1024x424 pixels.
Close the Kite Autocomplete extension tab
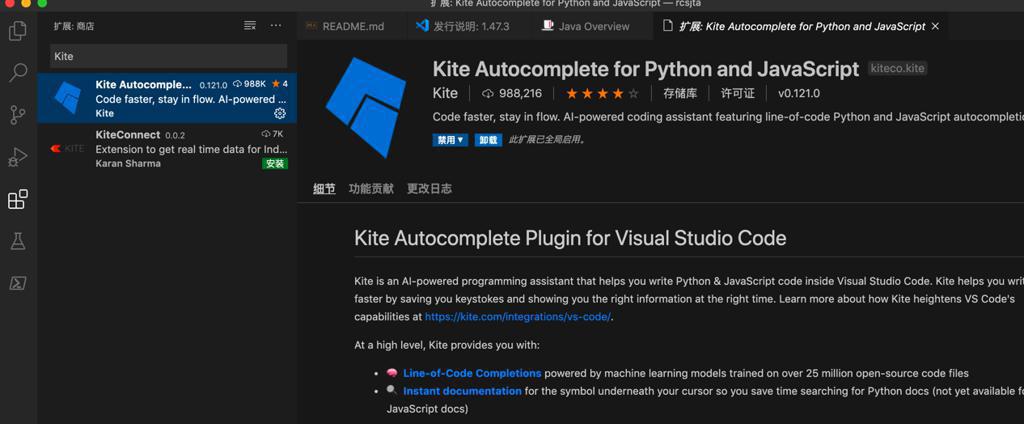pyautogui.click(x=935, y=26)
